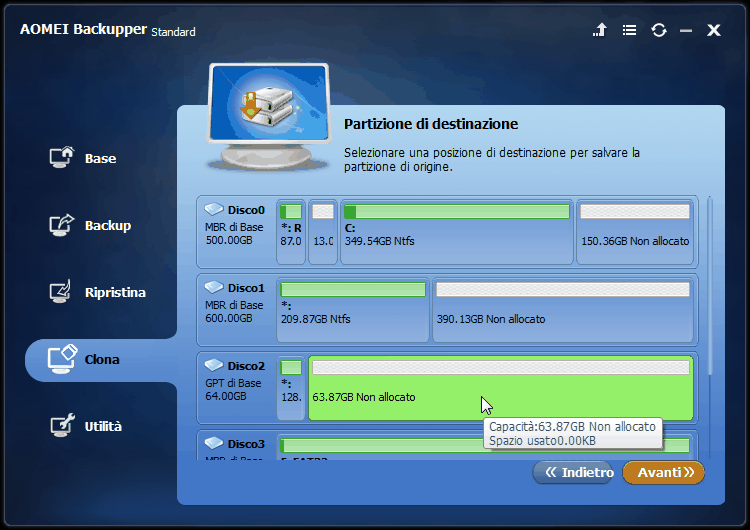Click the Utilità wrench icon

(62, 425)
